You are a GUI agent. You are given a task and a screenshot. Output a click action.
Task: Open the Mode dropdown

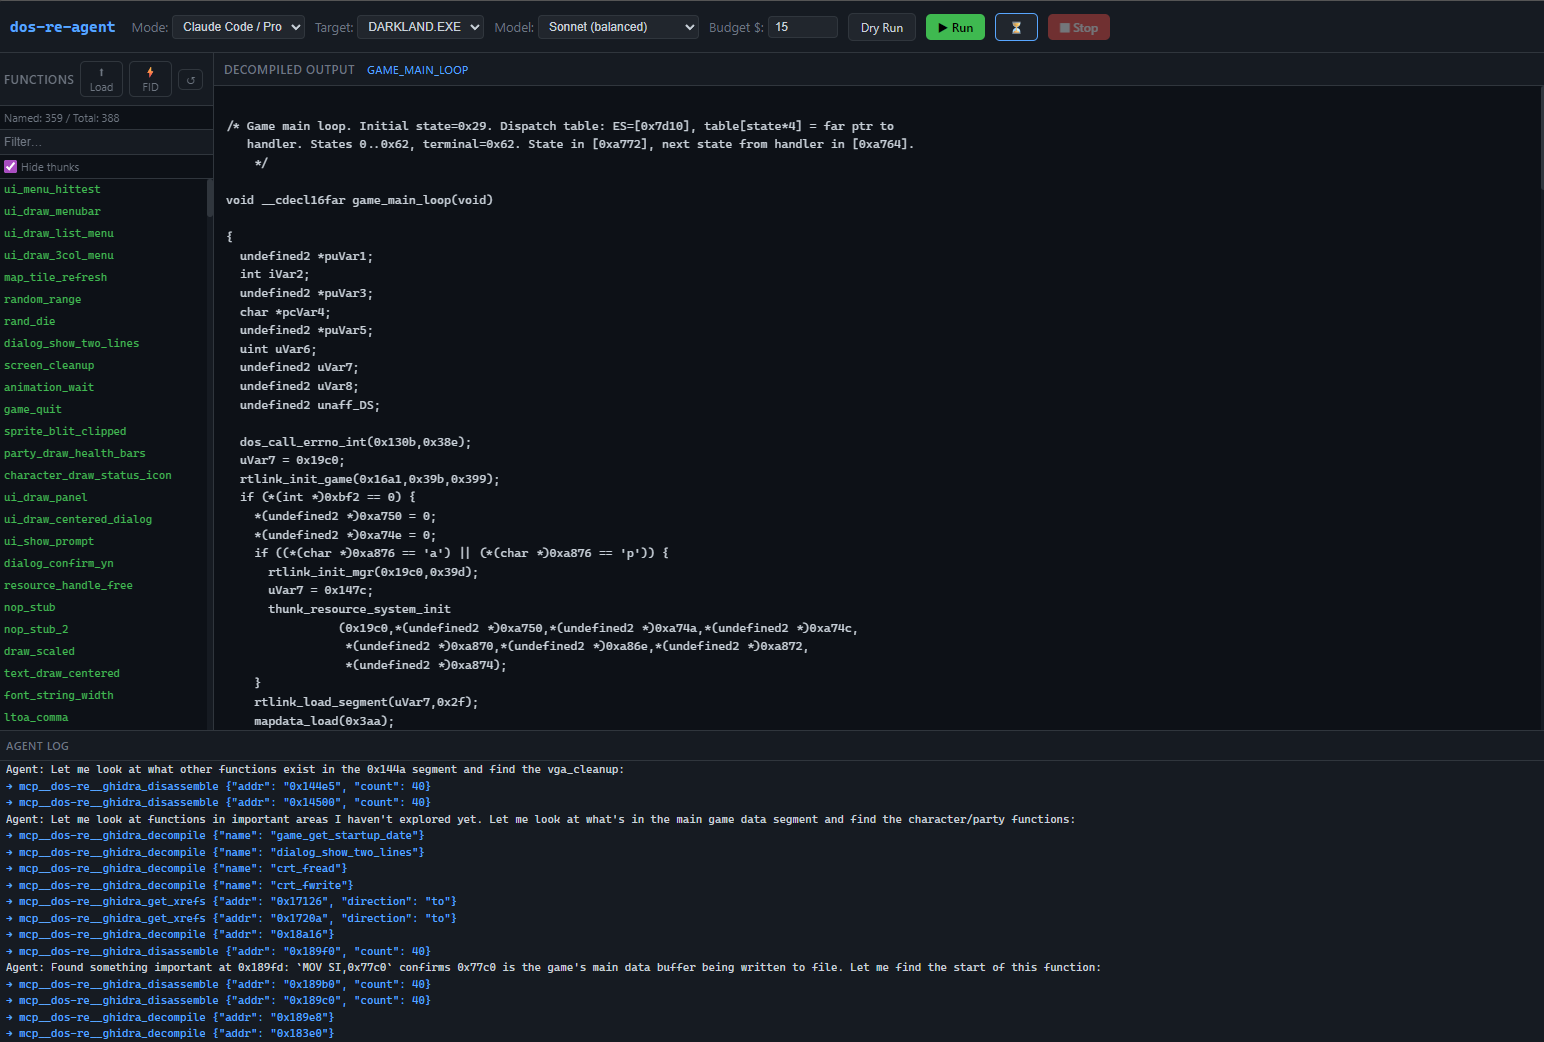[x=238, y=27]
